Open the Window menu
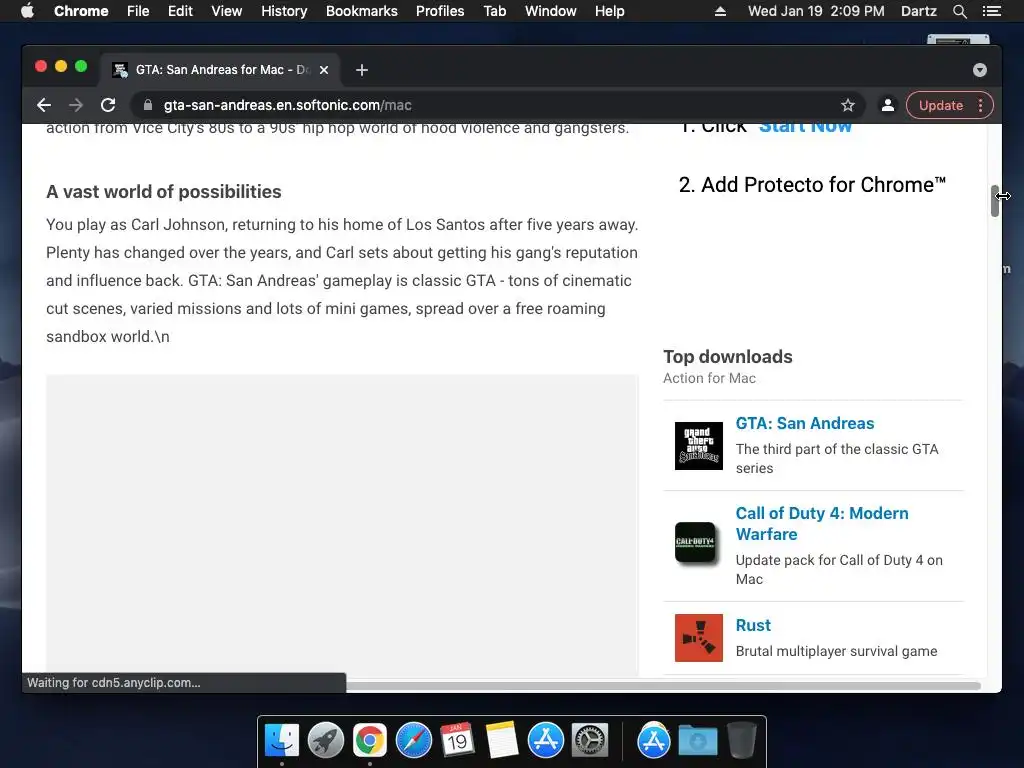This screenshot has width=1024, height=768. click(551, 11)
